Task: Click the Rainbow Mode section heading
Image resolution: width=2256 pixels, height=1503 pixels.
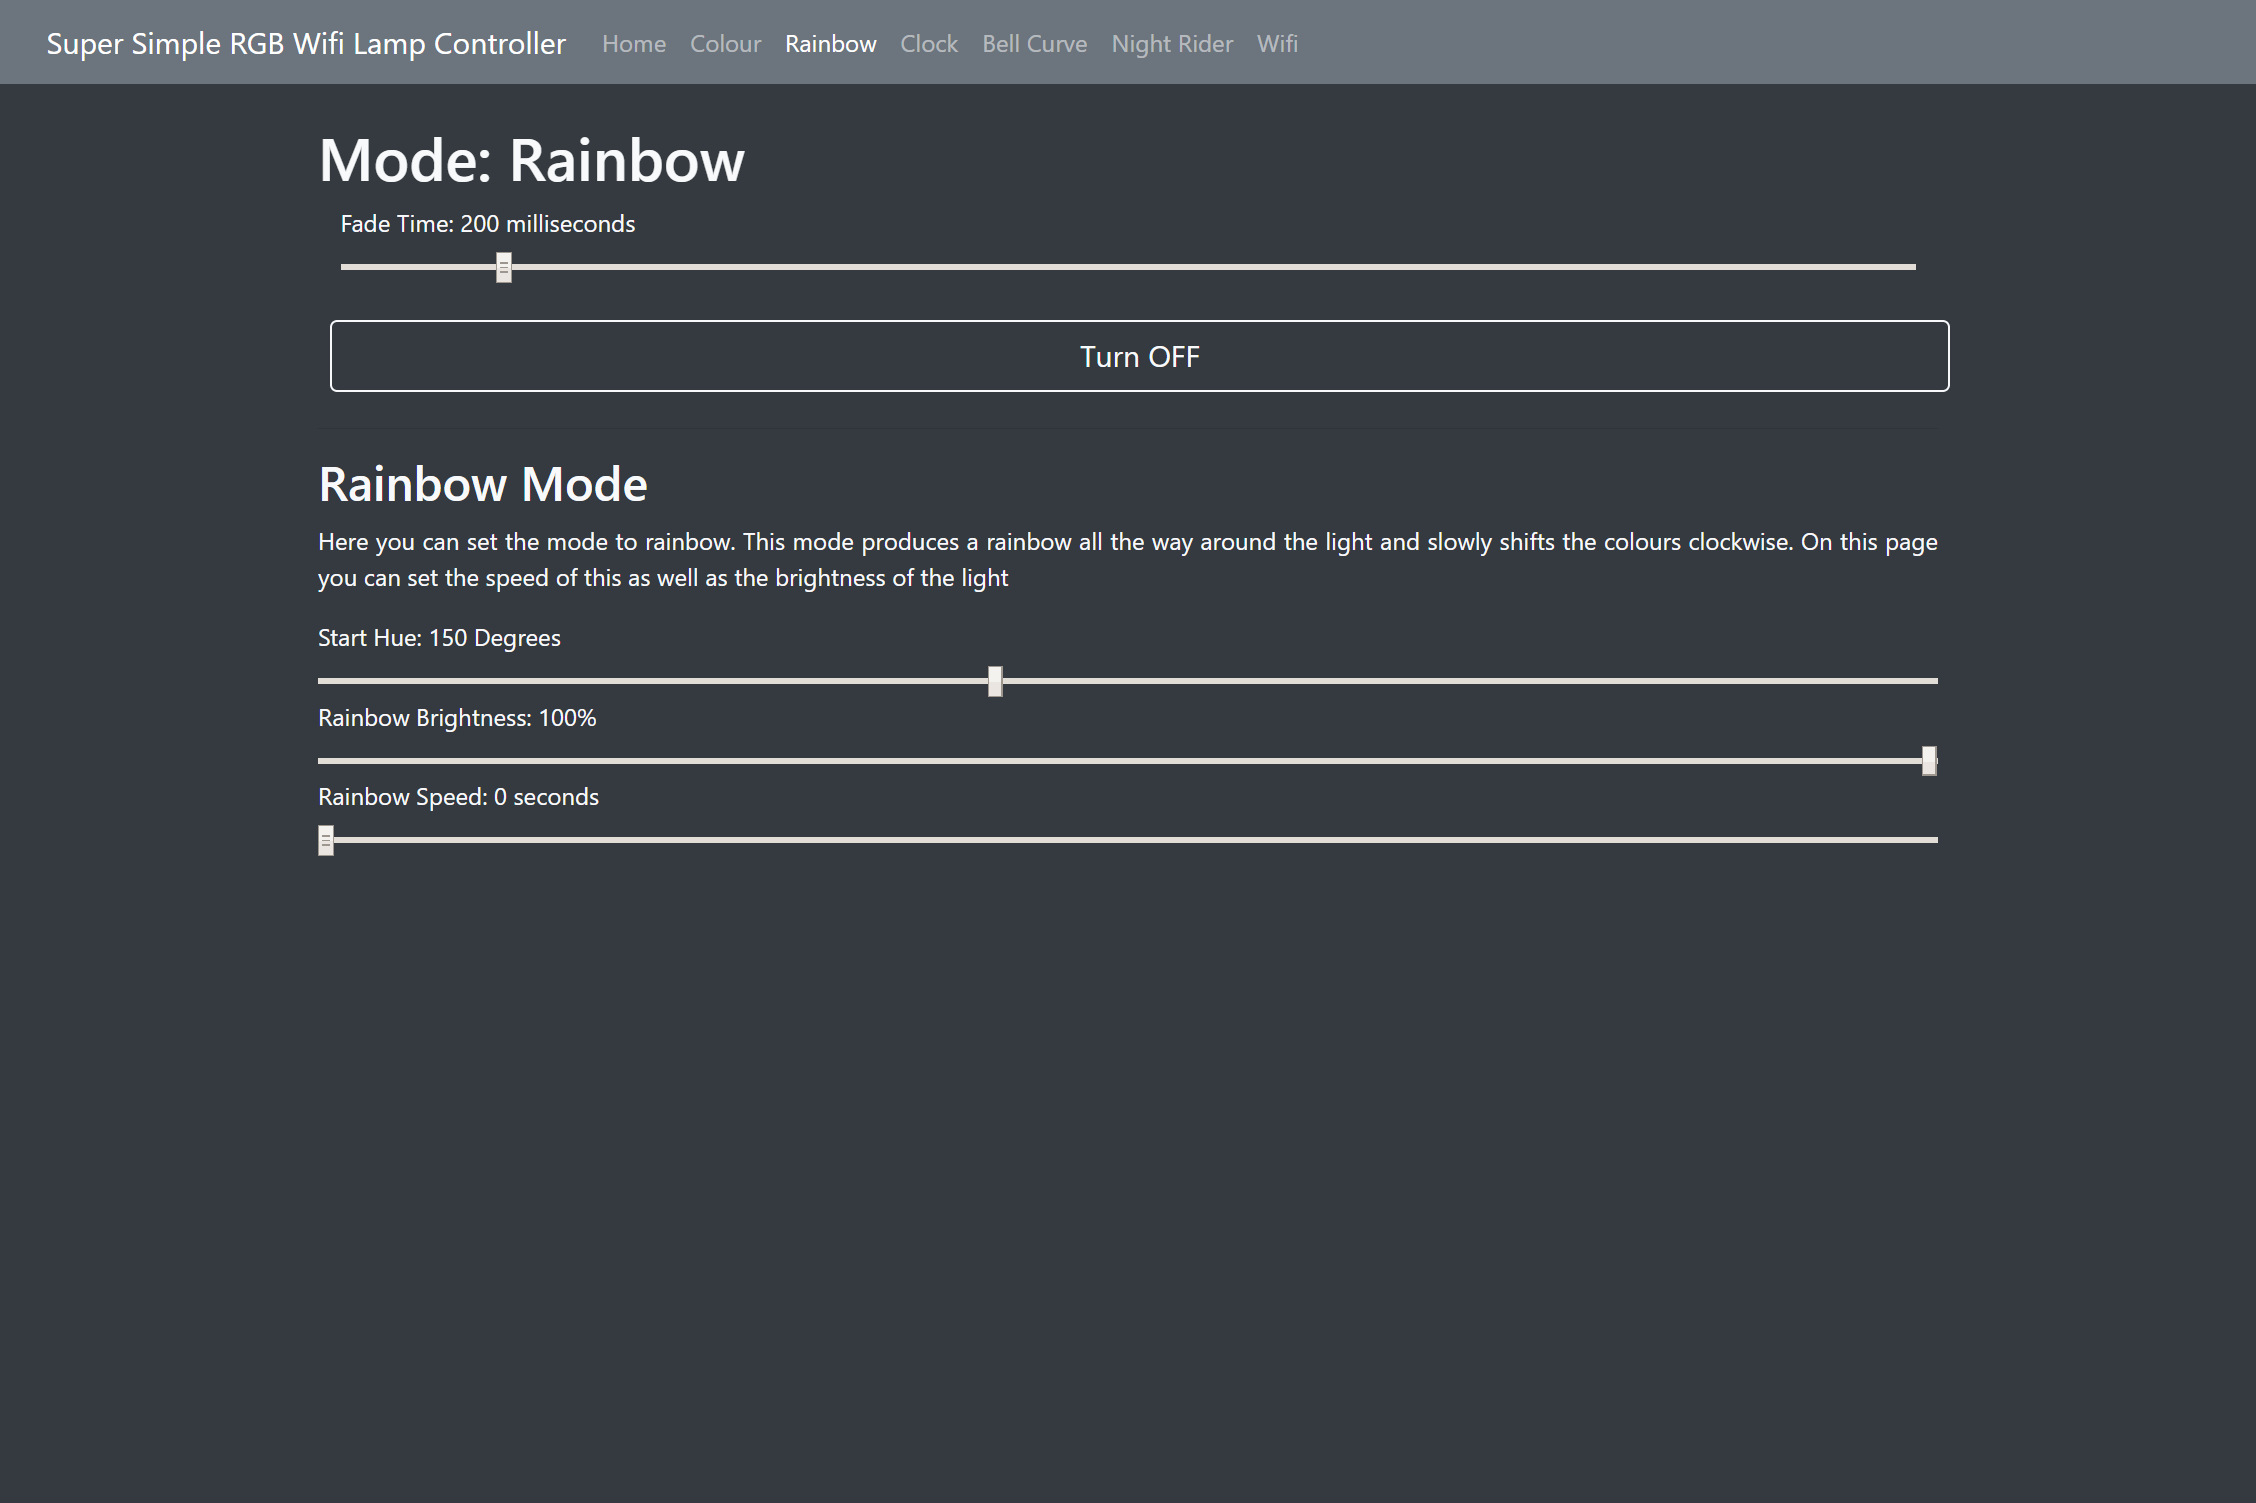Action: click(x=482, y=484)
